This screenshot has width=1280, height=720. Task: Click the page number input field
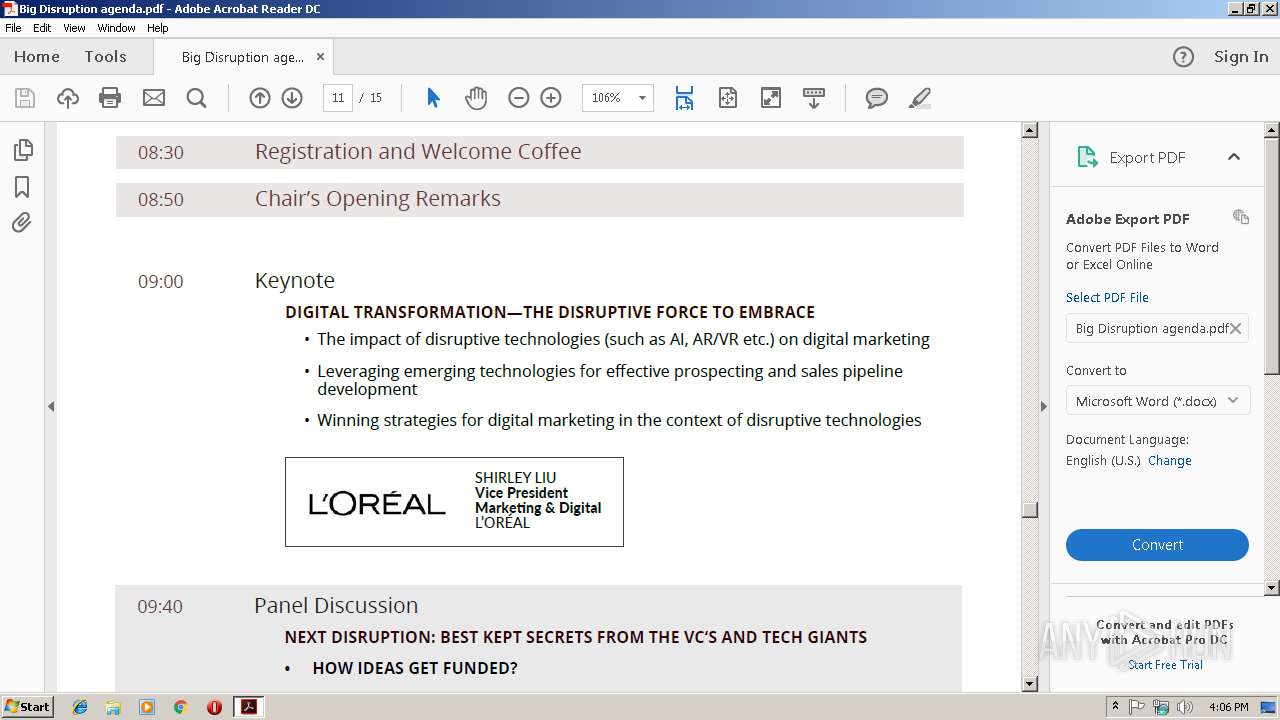coord(338,98)
